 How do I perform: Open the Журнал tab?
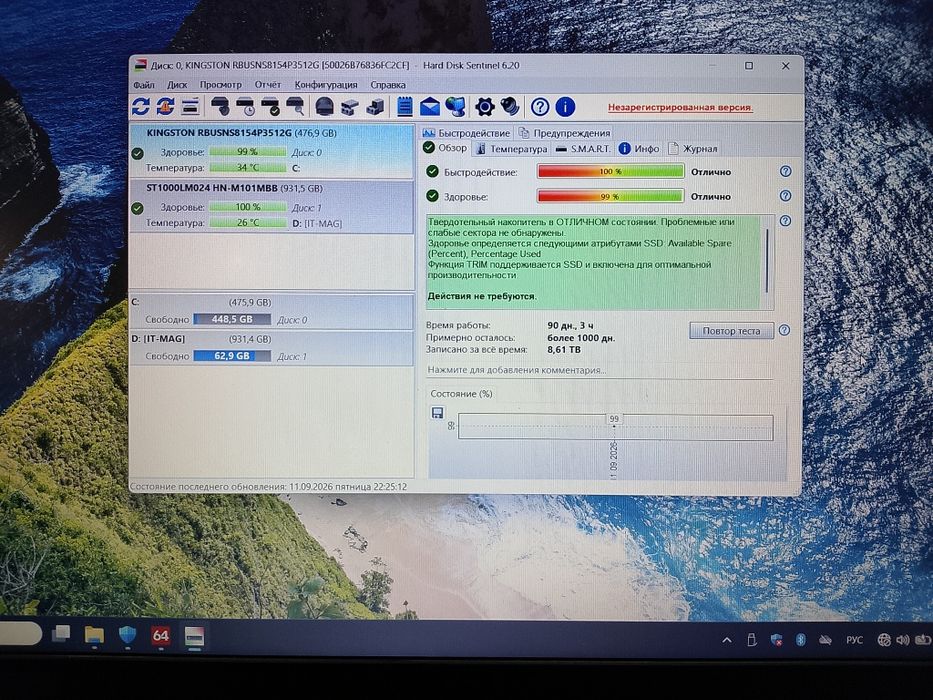click(x=693, y=148)
